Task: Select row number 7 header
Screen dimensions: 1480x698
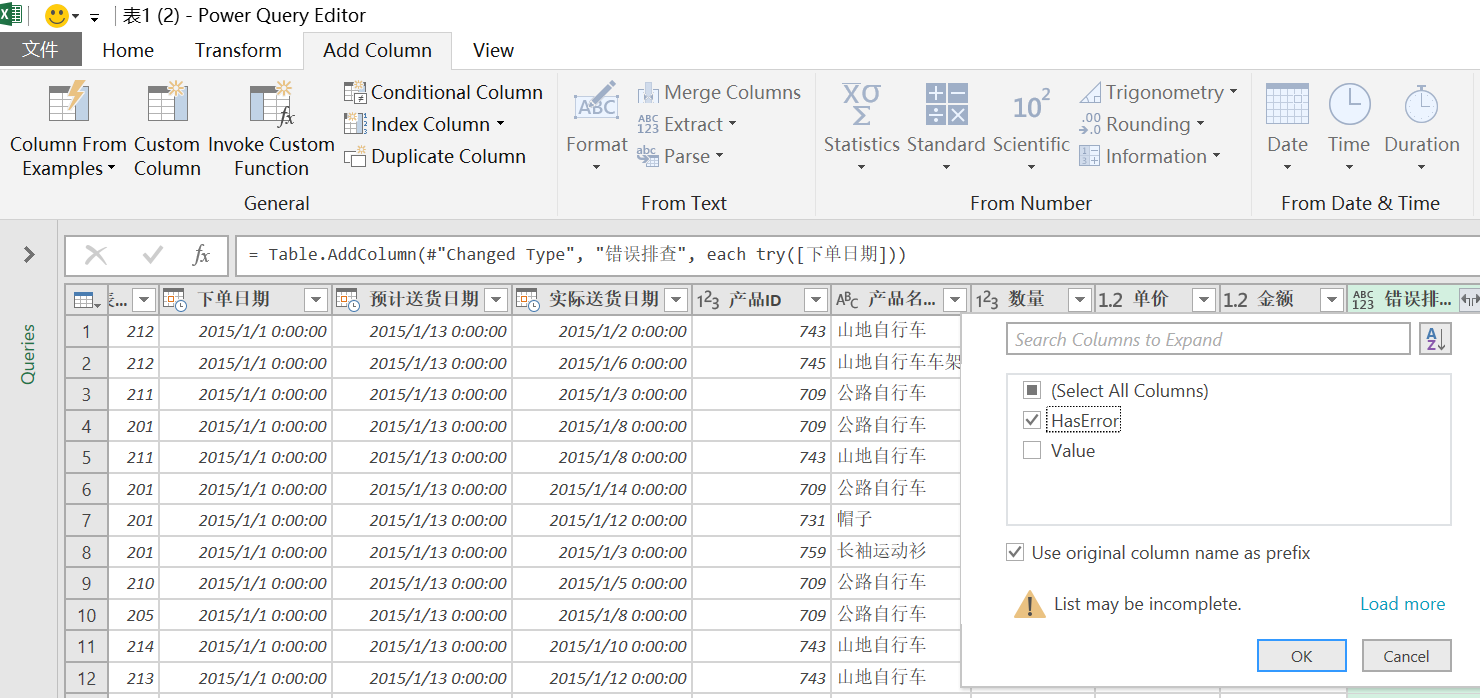Action: [x=86, y=520]
